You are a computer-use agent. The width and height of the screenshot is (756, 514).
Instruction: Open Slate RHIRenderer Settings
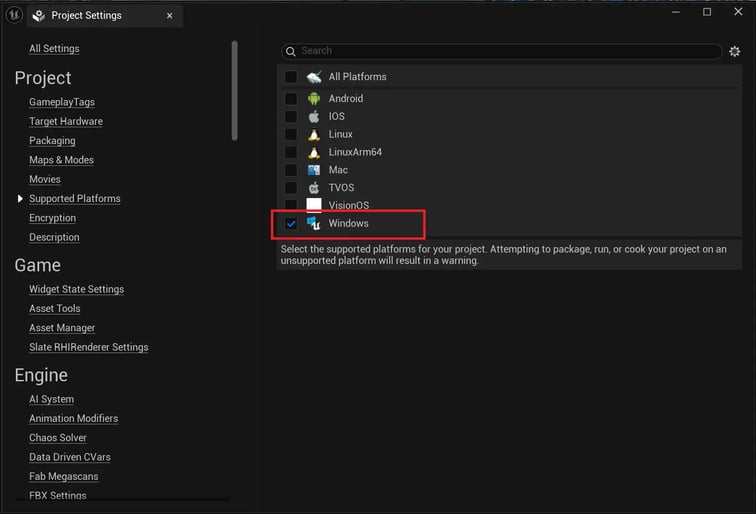click(89, 347)
